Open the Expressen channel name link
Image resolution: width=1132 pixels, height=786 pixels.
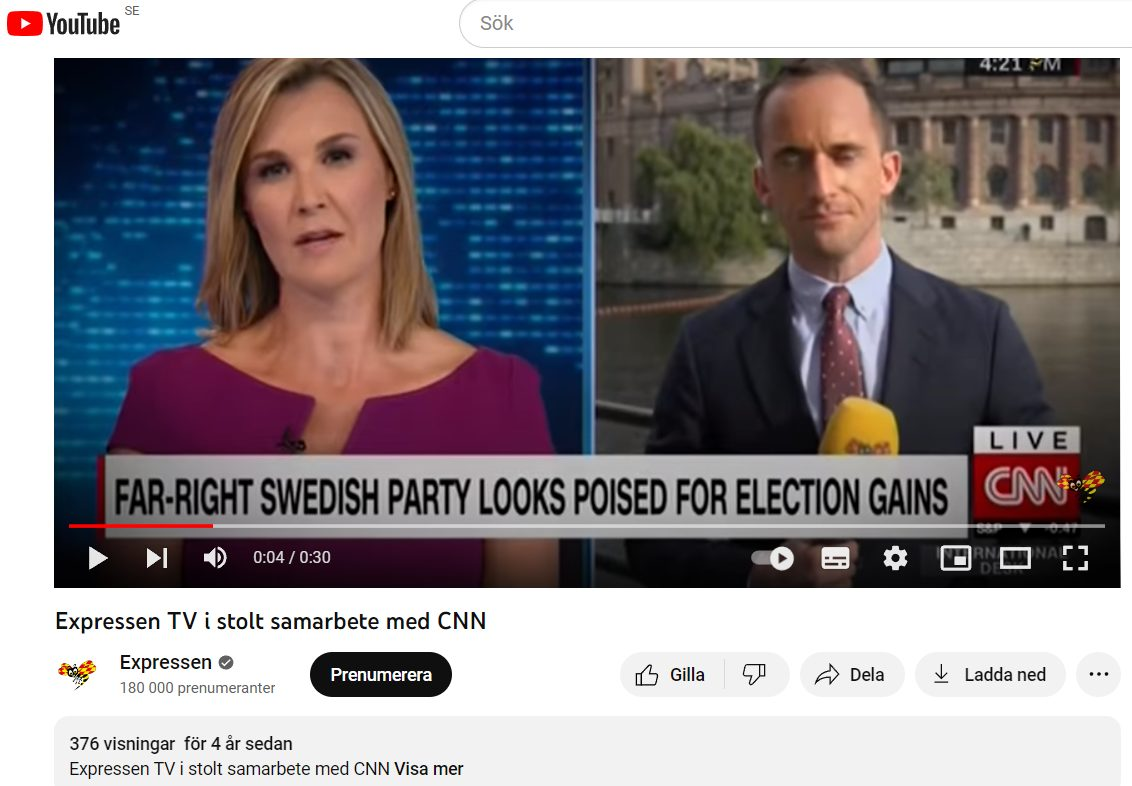pyautogui.click(x=165, y=662)
